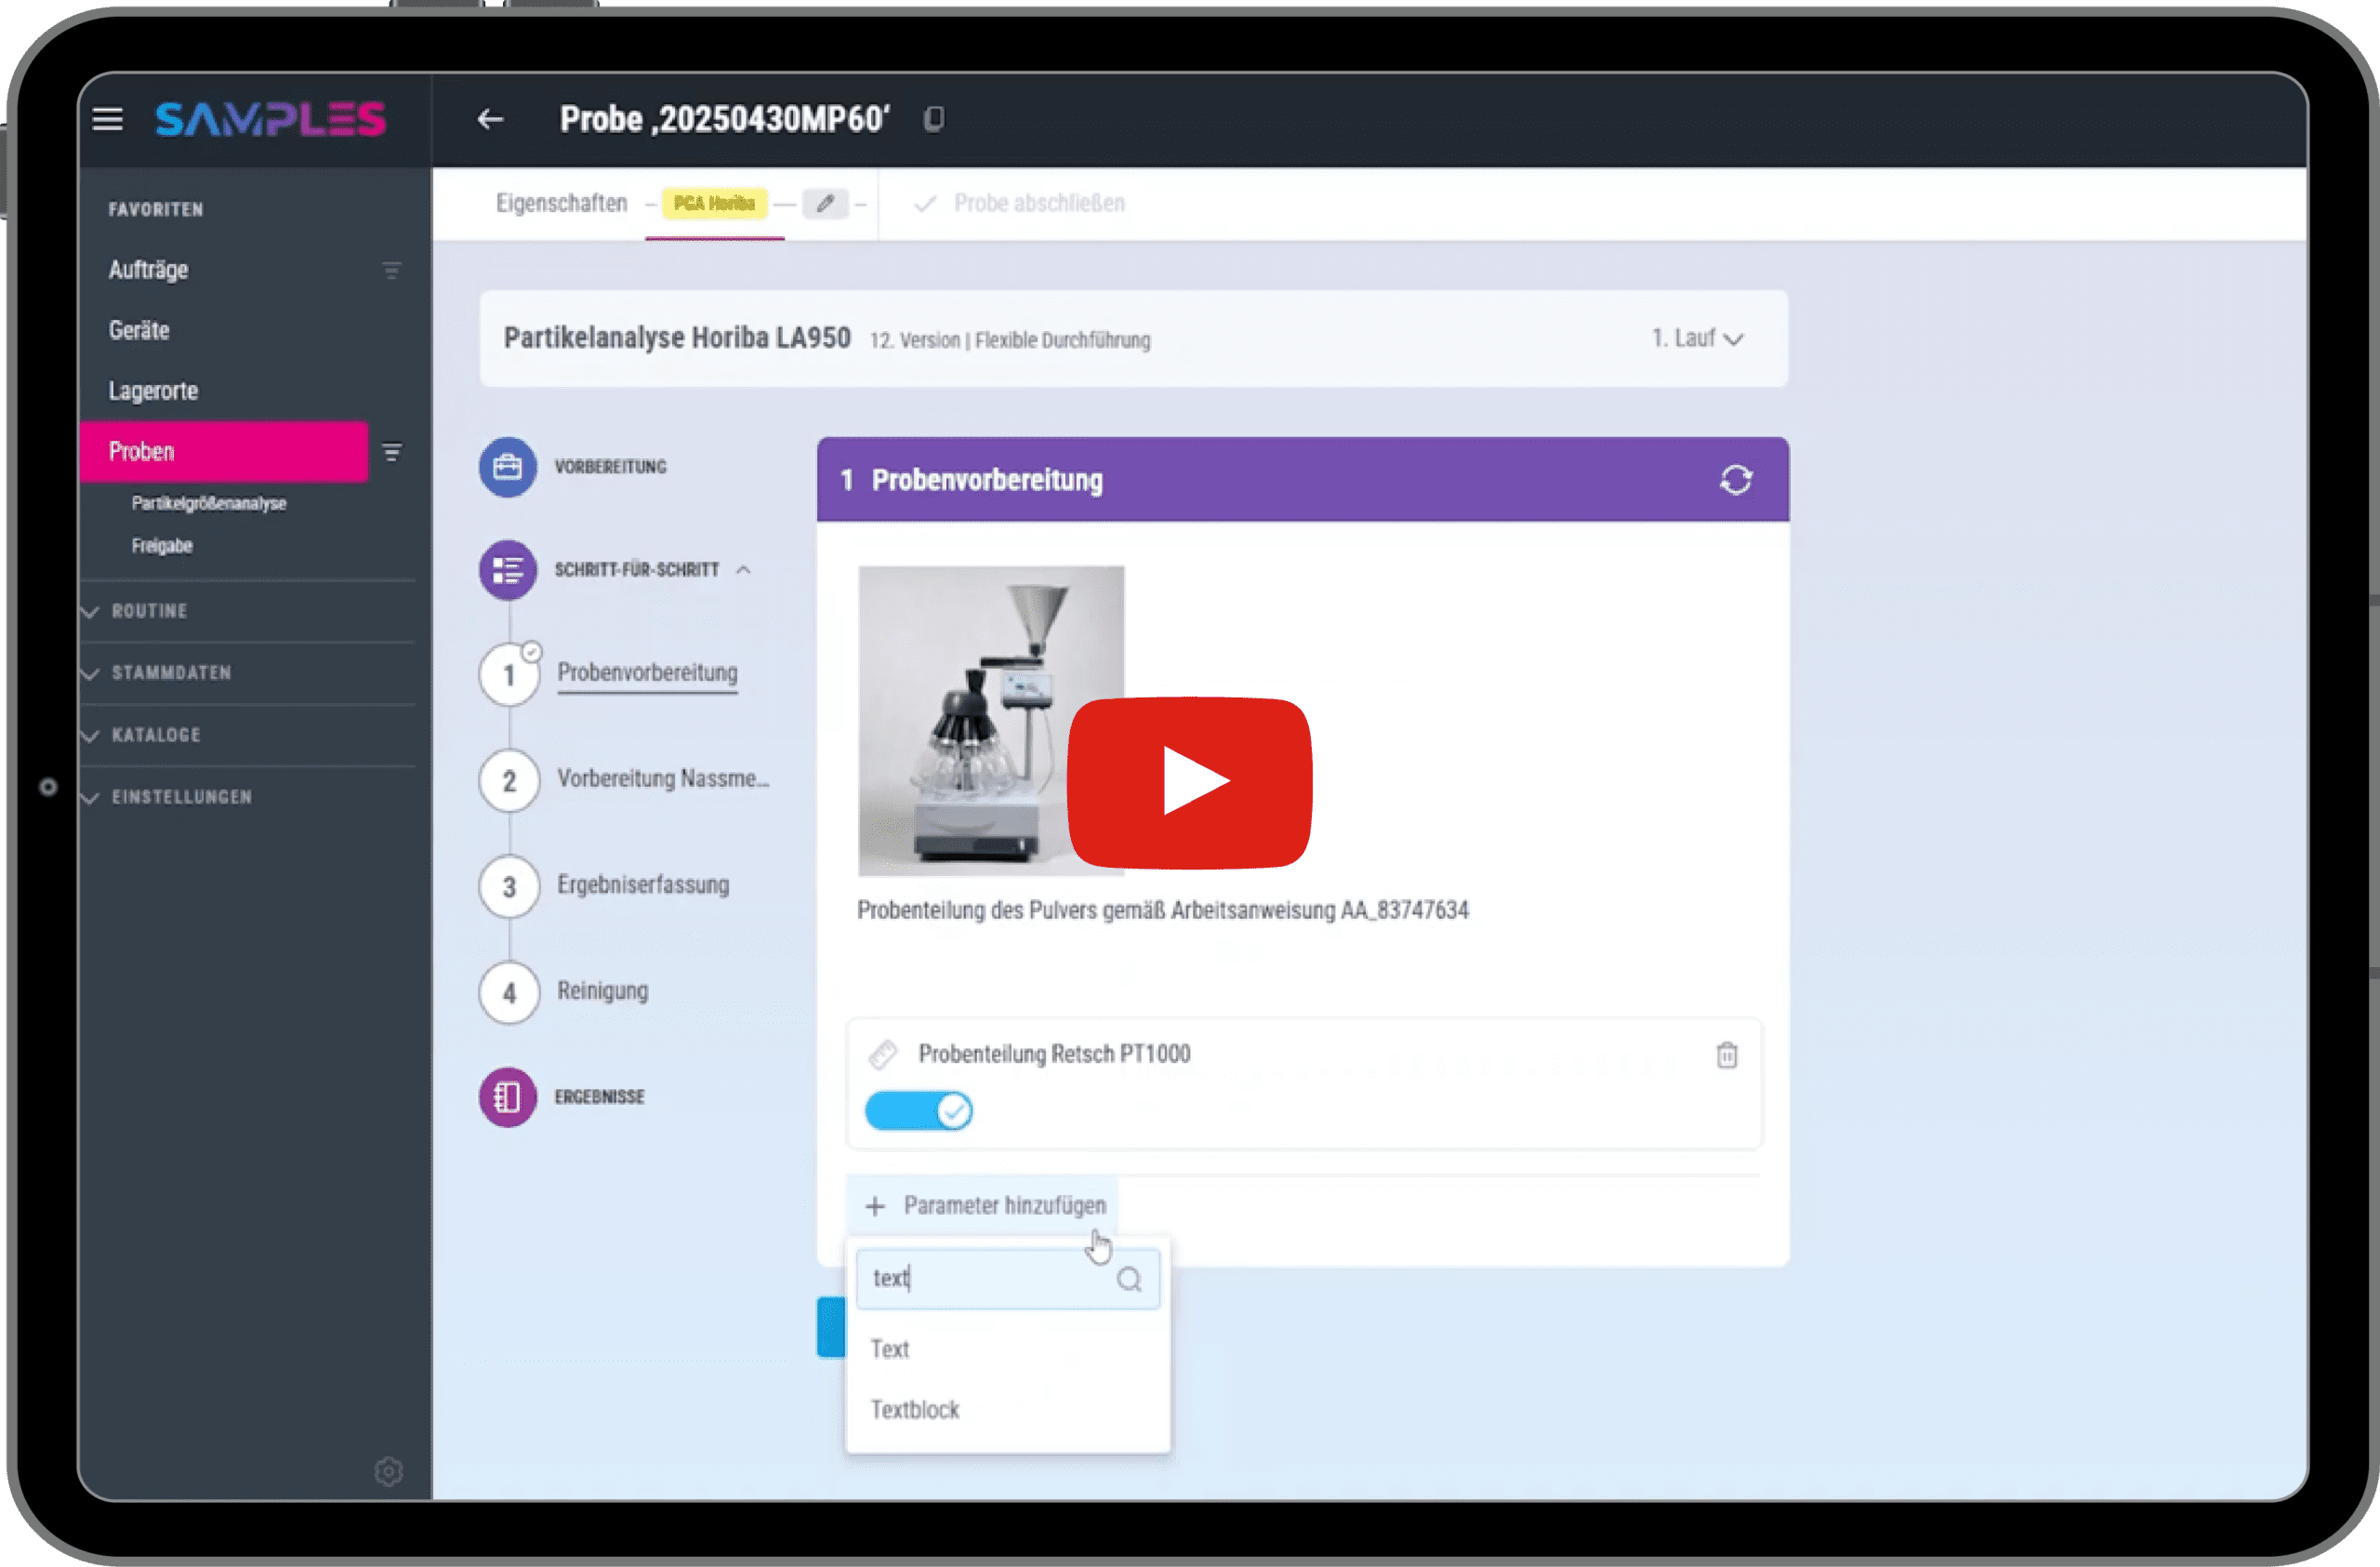Open the hamburger menu icon
This screenshot has height=1567, width=2380.
click(107, 119)
